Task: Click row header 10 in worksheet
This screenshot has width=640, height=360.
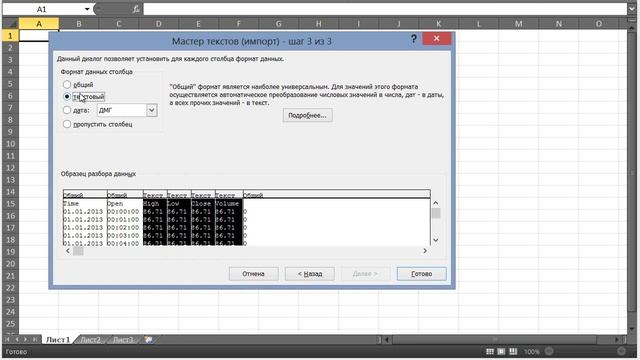Action: [x=11, y=144]
